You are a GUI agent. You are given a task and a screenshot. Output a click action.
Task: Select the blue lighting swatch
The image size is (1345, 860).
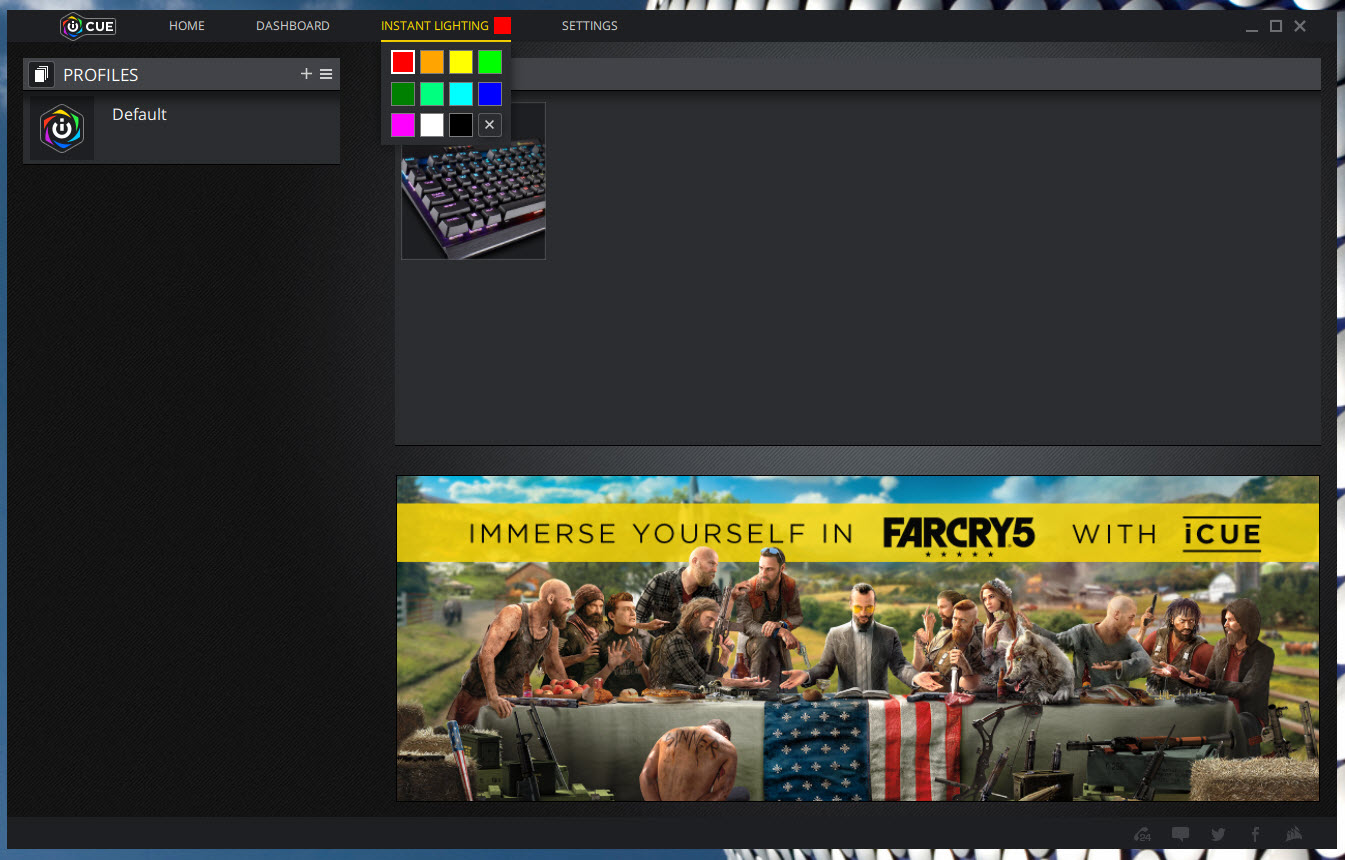point(490,94)
